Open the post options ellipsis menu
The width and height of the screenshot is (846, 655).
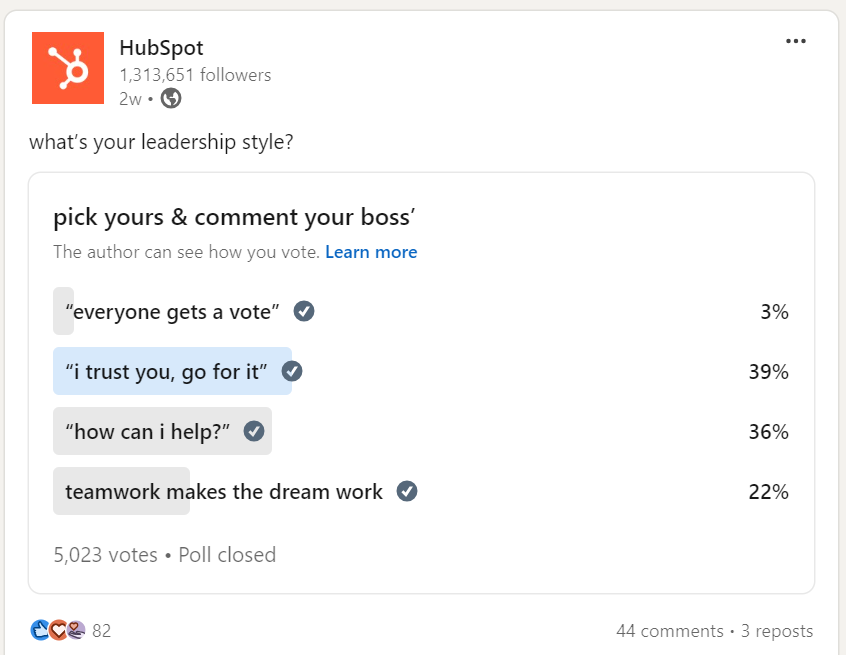pos(796,40)
